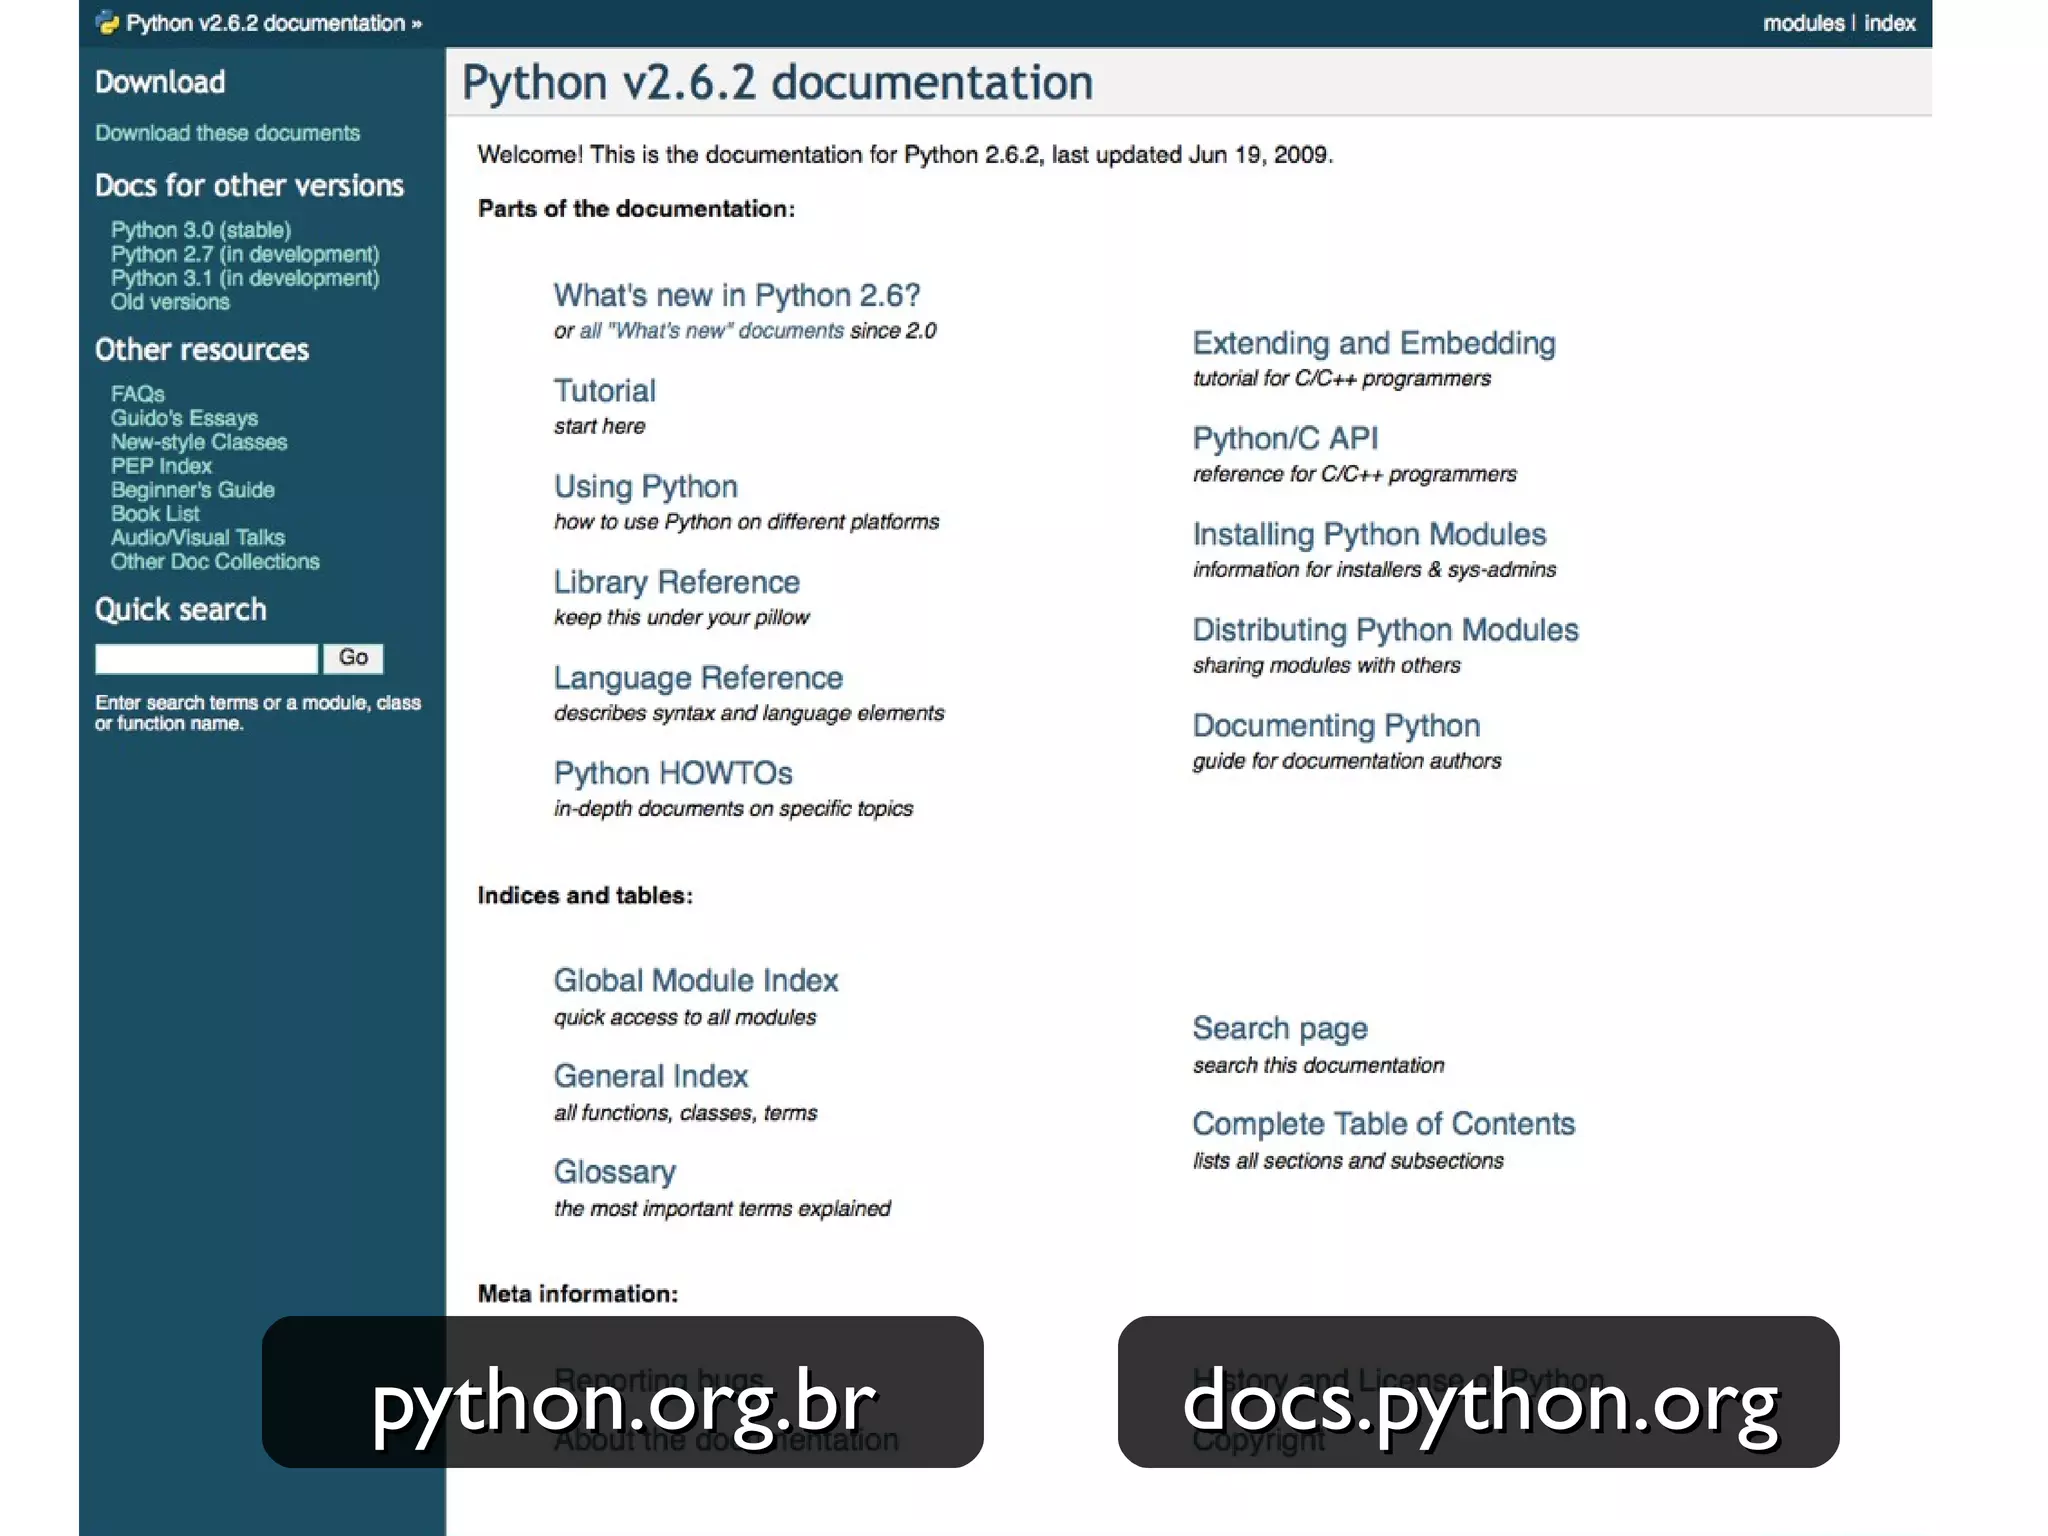Click 'describes syntax and language elements' text

coord(749,713)
